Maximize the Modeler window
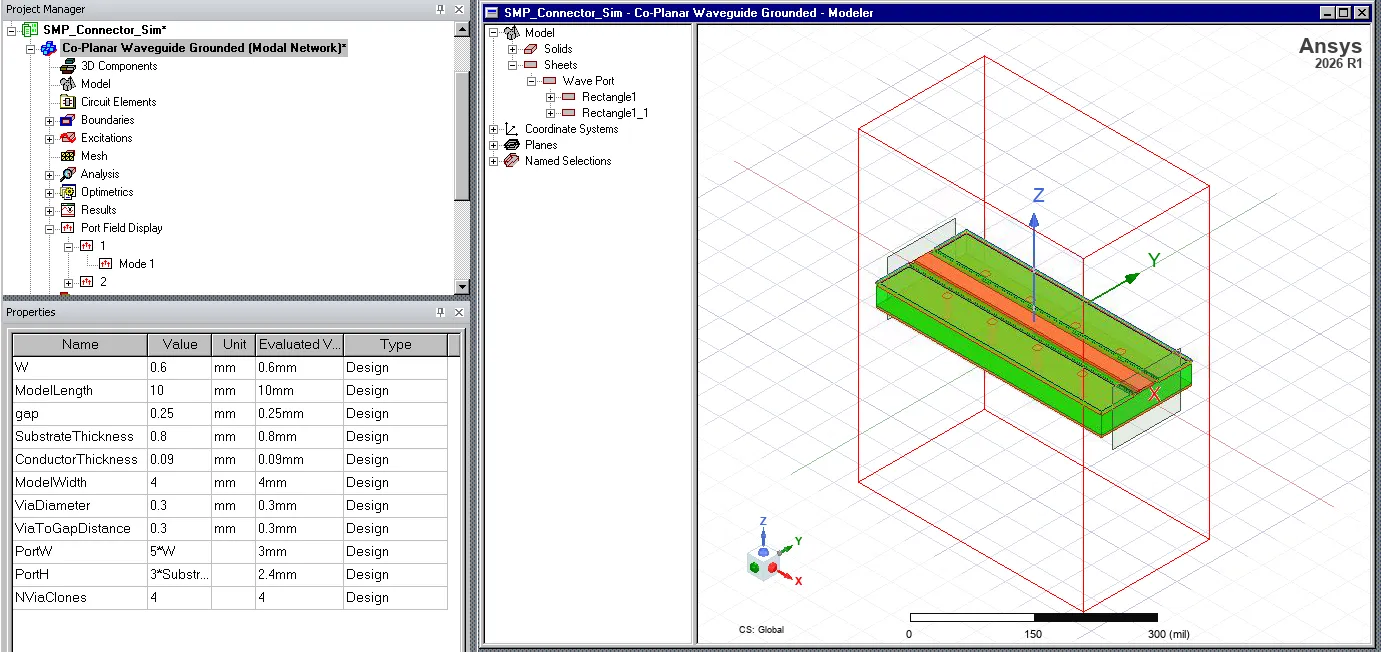 click(1343, 13)
